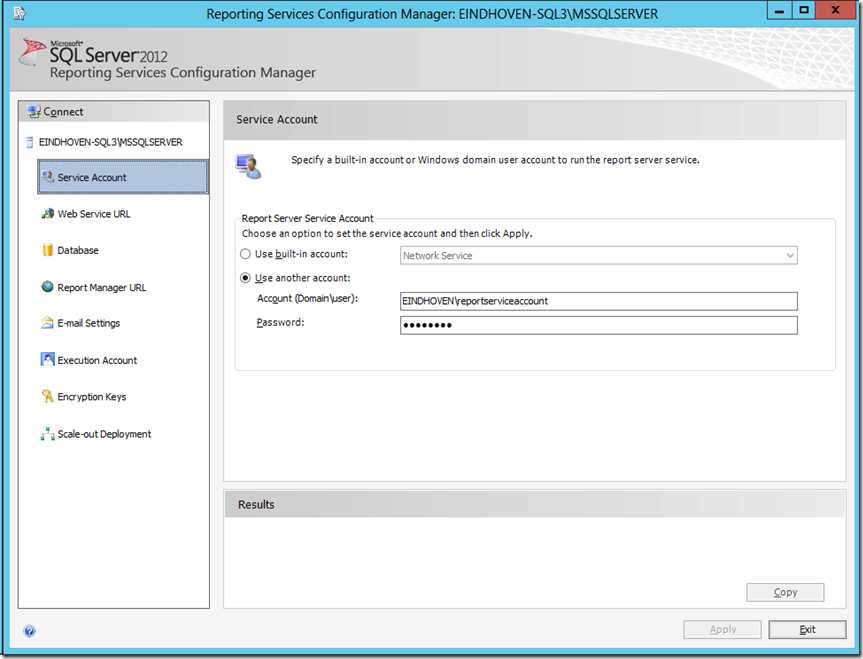Open Web Service URL page

point(94,214)
